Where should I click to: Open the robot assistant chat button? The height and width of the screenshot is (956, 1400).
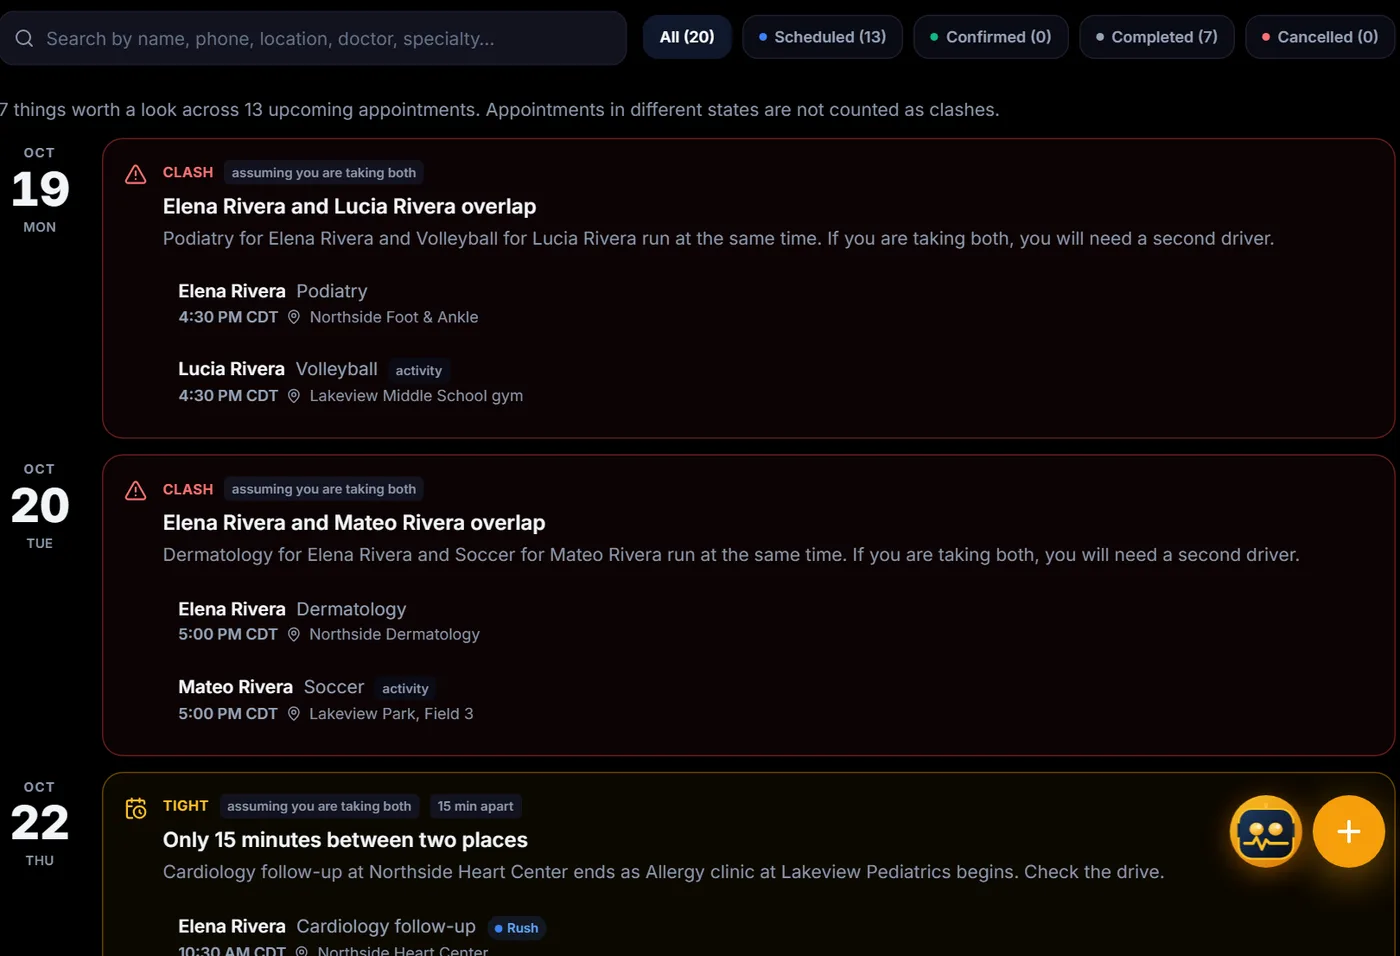tap(1265, 831)
